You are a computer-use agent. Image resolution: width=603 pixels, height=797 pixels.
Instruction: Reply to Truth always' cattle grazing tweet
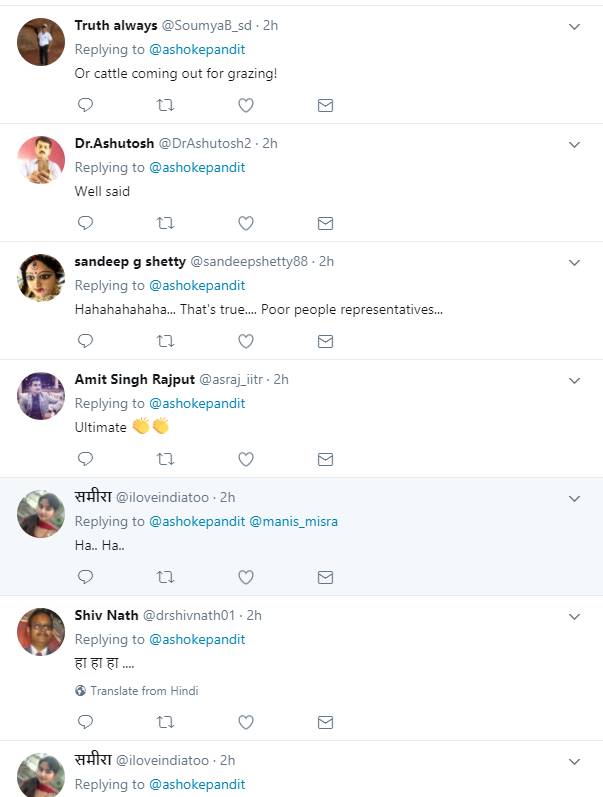click(x=86, y=105)
